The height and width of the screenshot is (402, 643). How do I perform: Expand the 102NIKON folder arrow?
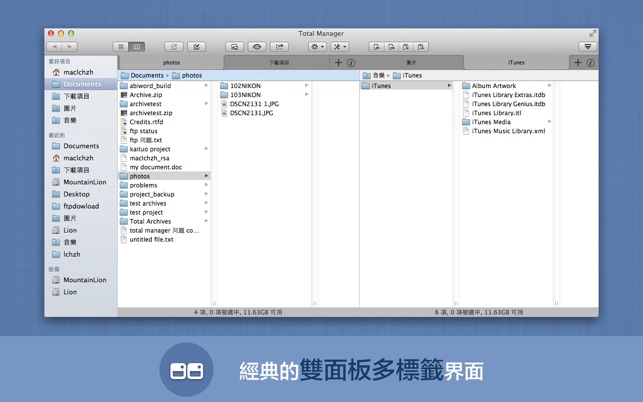(307, 86)
